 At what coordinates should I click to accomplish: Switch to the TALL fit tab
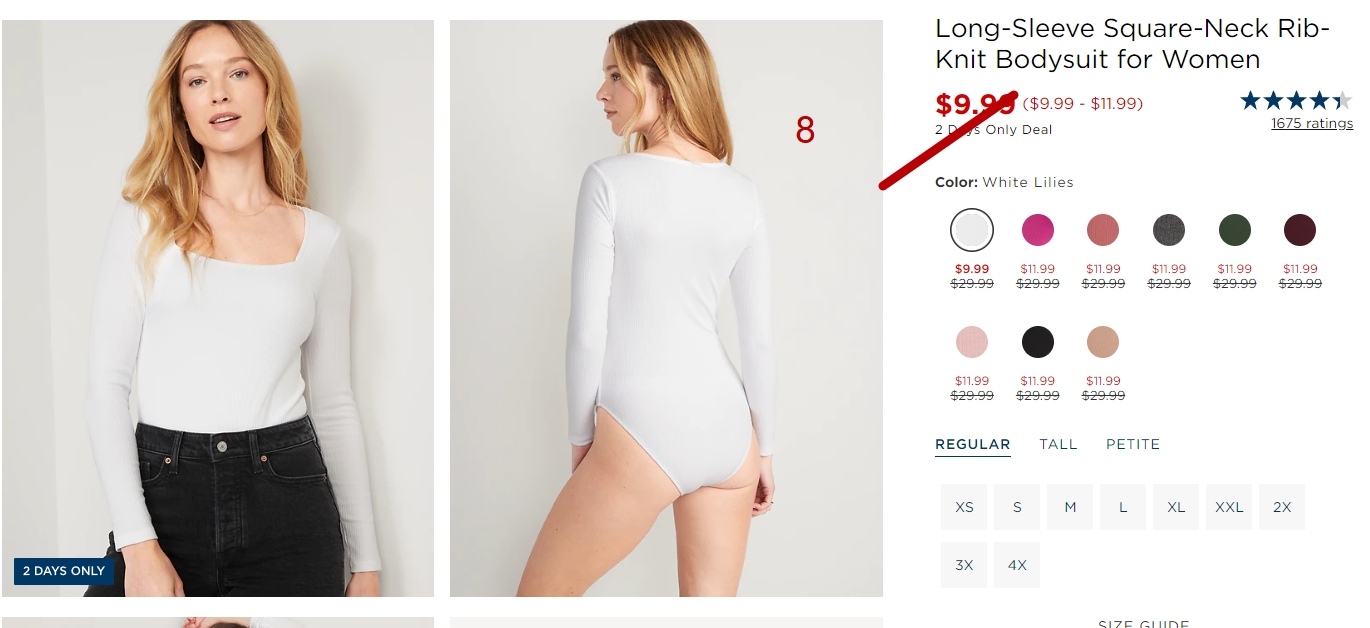tap(1058, 444)
